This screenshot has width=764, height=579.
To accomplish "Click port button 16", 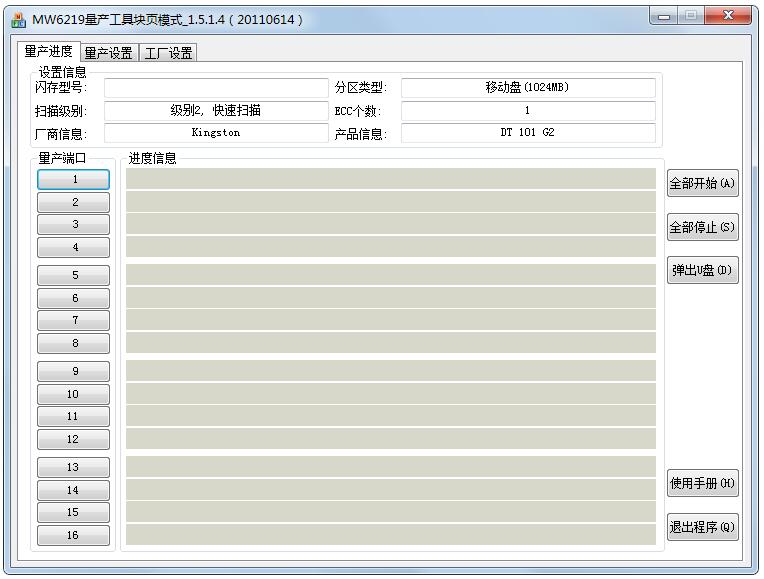I will tap(74, 536).
